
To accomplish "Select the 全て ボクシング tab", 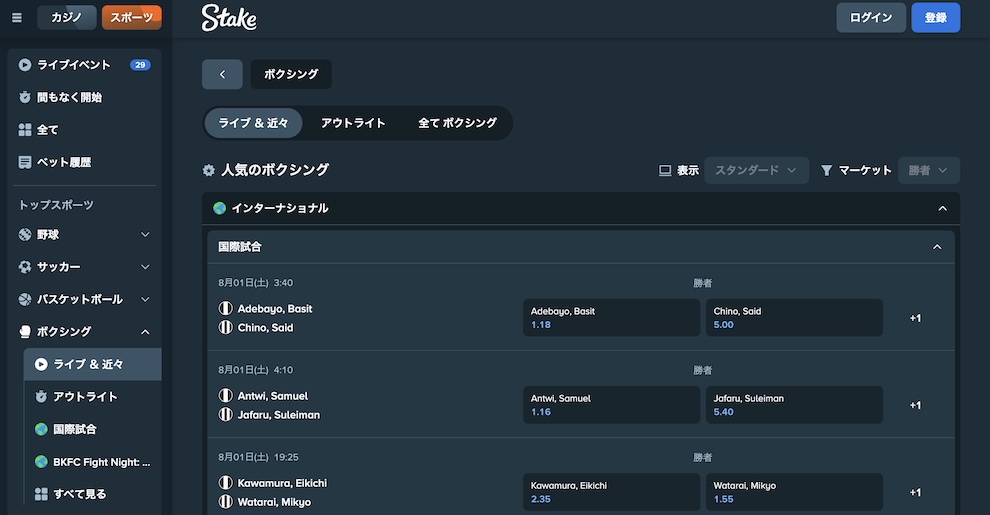I will (x=457, y=123).
